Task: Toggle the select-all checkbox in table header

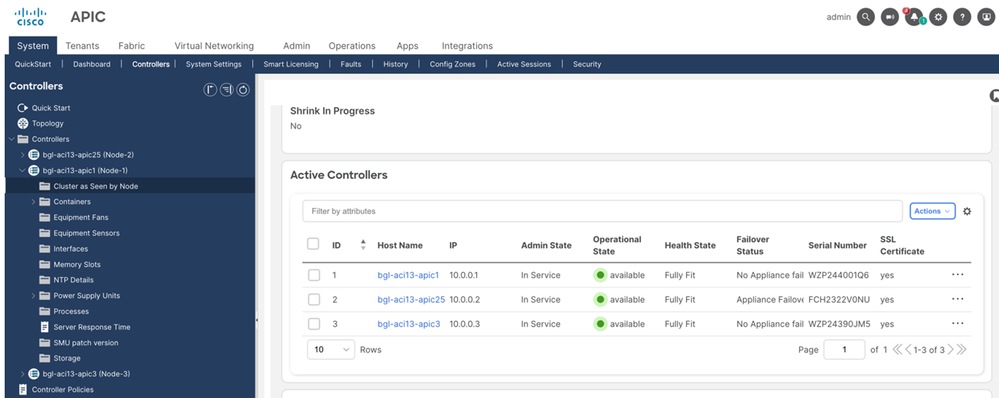Action: [313, 244]
